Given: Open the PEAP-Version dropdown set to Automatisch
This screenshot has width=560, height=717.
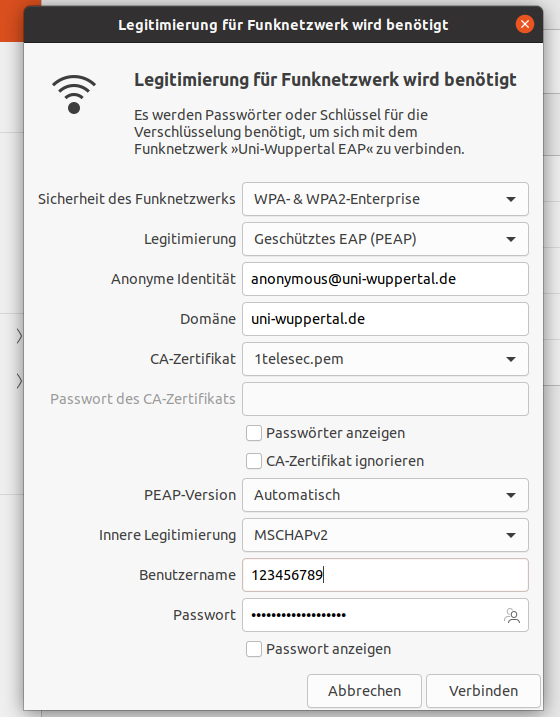Looking at the screenshot, I should (385, 495).
